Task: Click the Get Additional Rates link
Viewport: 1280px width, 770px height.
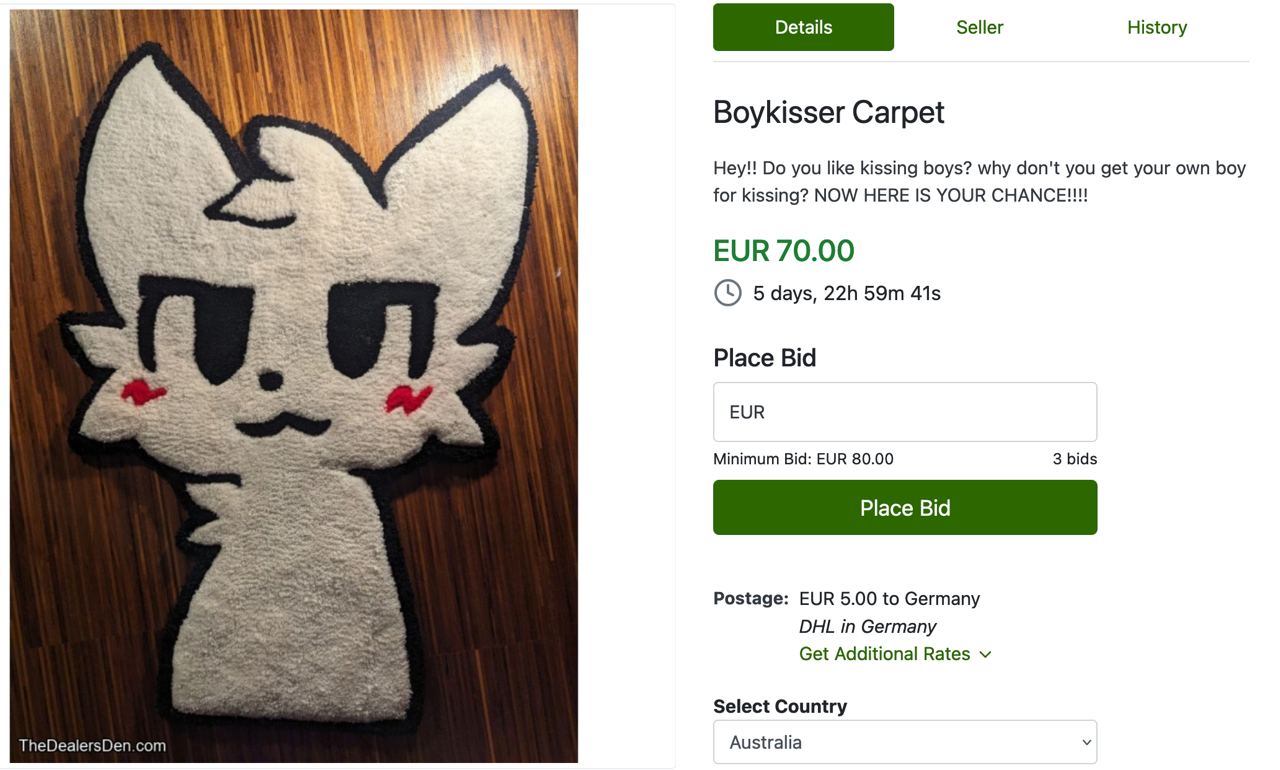Action: click(884, 654)
